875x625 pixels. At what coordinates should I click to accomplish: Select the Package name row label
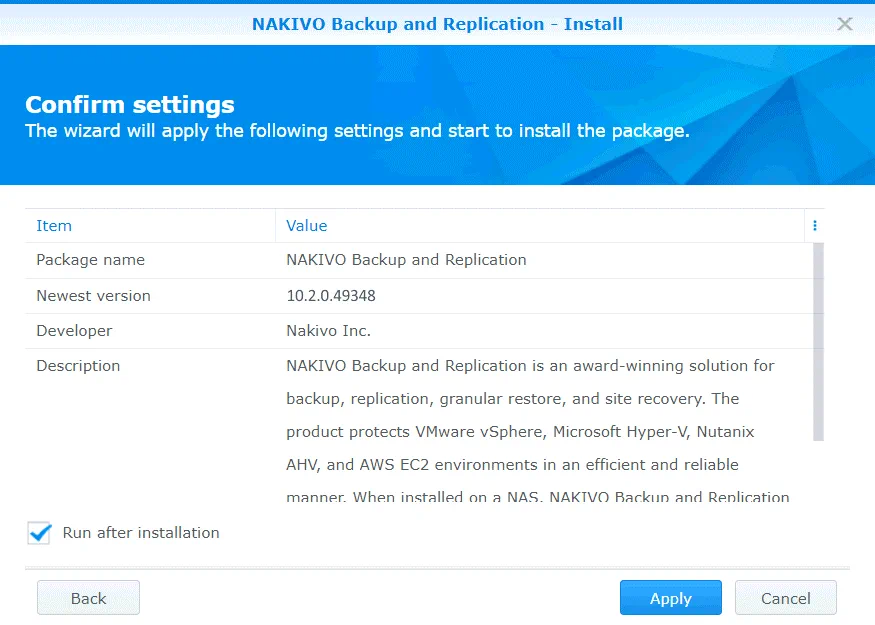coord(90,260)
